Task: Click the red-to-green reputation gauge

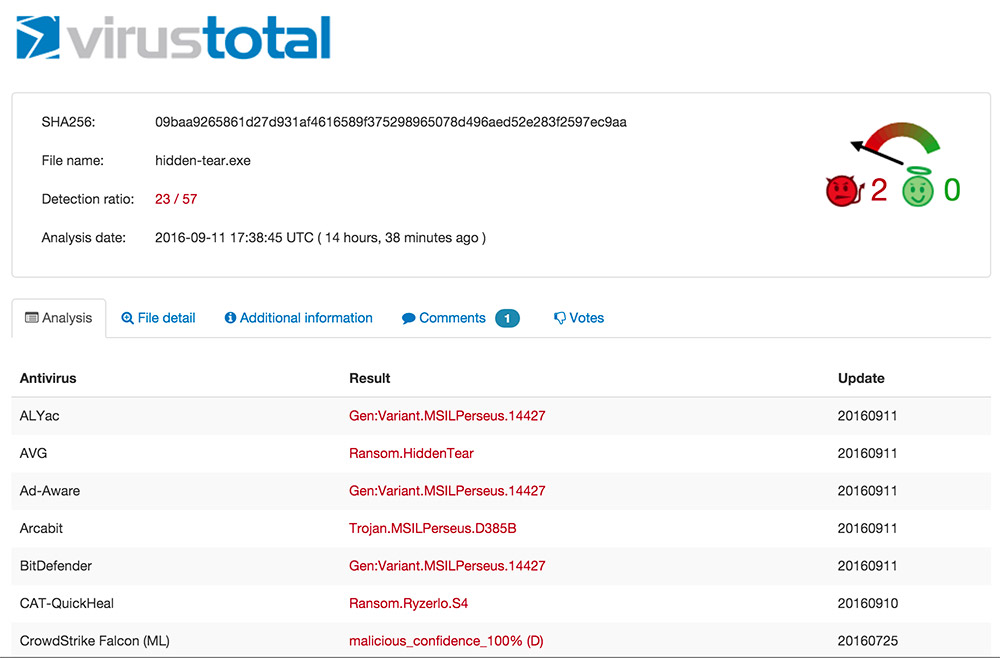Action: (895, 143)
